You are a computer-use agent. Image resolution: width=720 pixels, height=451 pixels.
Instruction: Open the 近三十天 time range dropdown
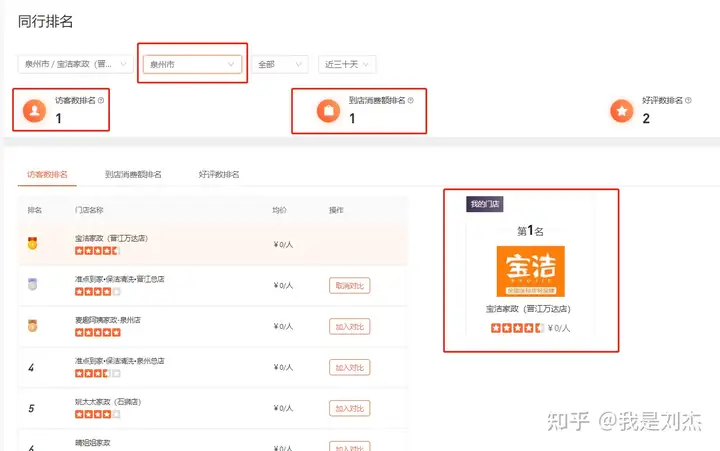tap(347, 64)
